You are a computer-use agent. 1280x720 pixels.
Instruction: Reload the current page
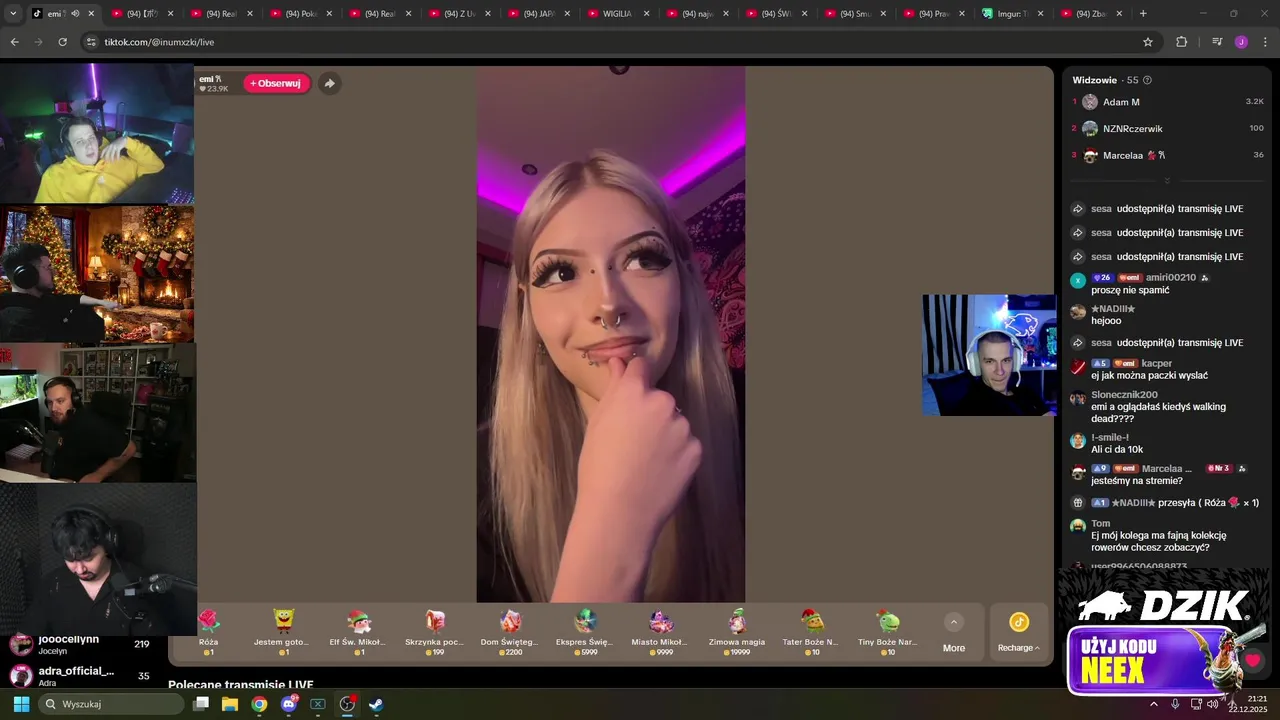62,42
